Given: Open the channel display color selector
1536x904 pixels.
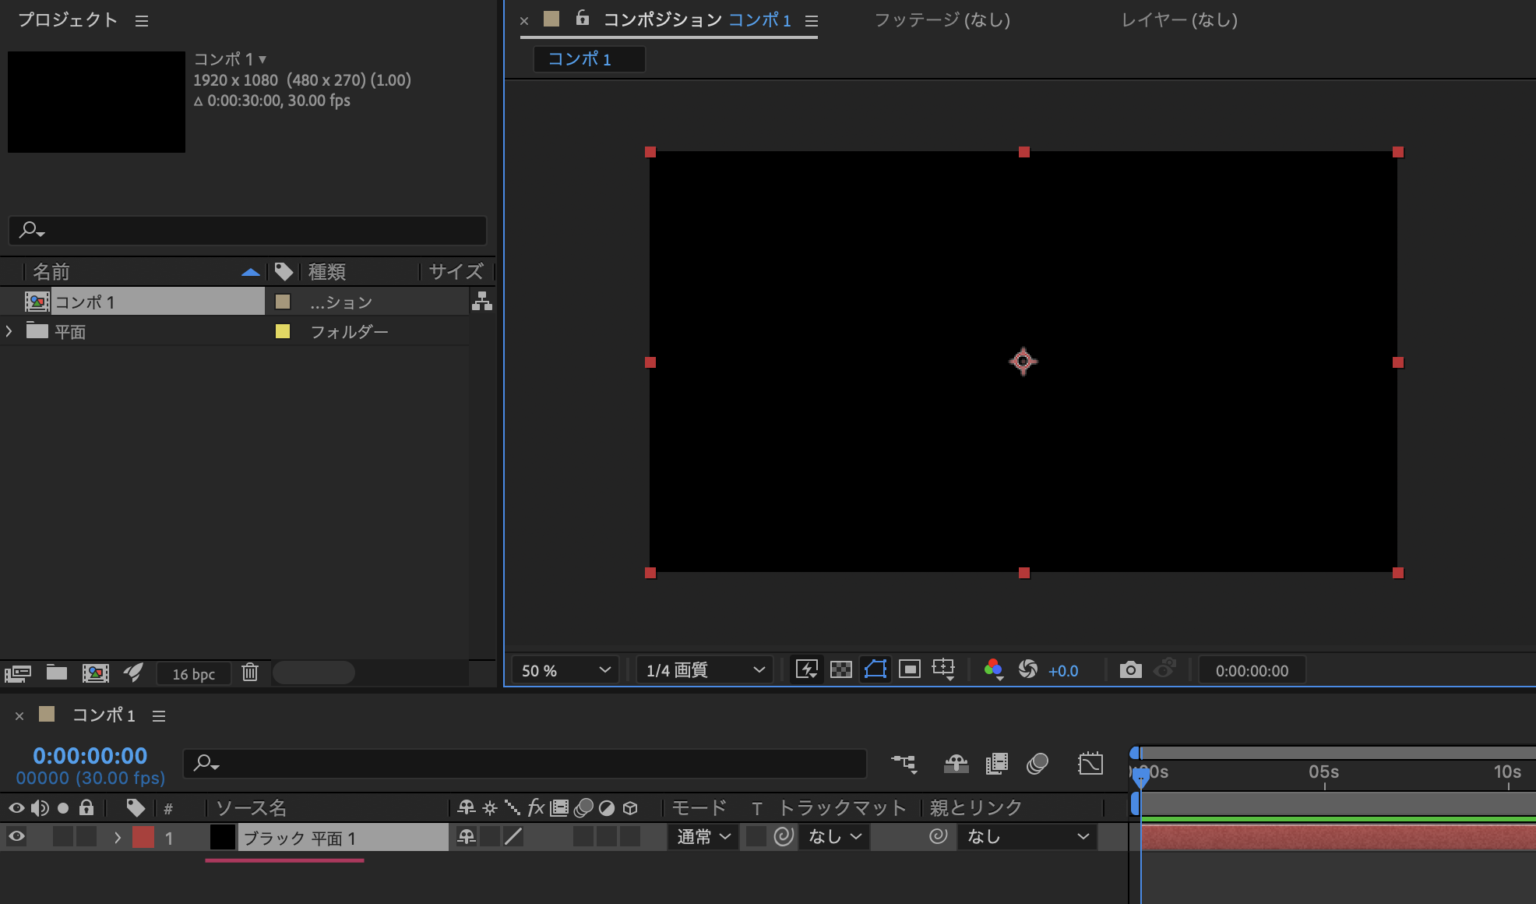Looking at the screenshot, I should tap(993, 669).
